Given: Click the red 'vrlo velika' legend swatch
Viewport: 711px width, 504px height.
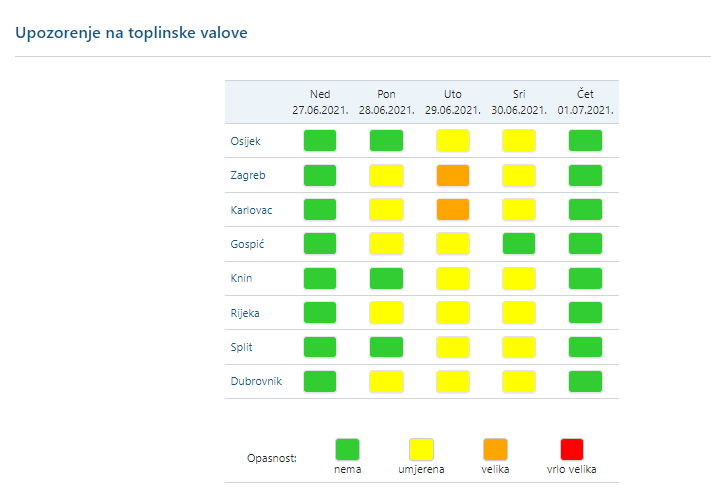Looking at the screenshot, I should (571, 449).
